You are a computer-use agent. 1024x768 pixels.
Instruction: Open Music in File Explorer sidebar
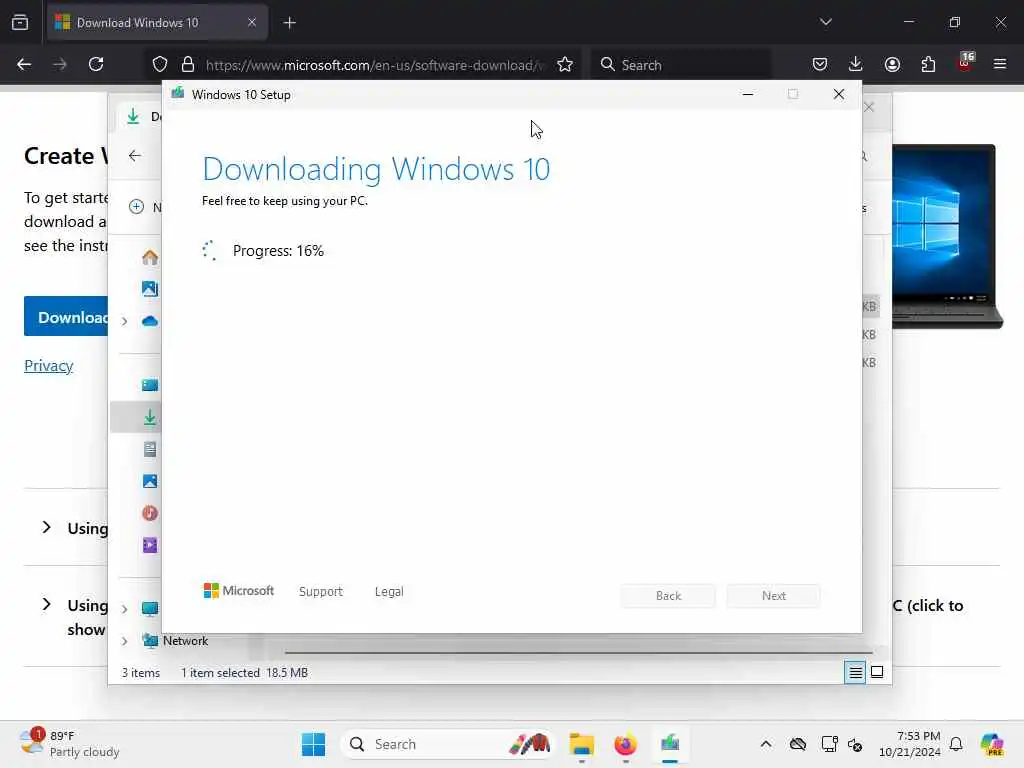pos(150,513)
